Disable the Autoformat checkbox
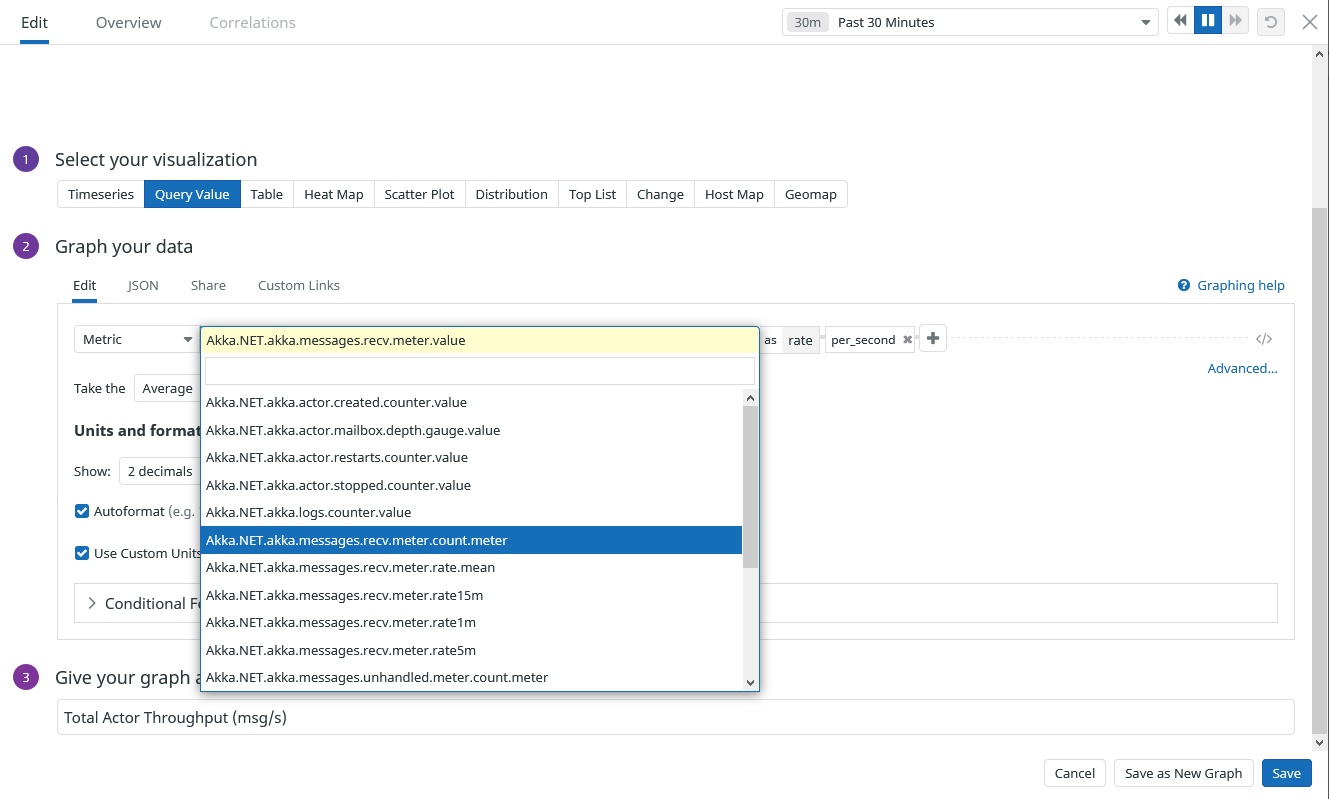This screenshot has height=799, width=1329. point(81,511)
